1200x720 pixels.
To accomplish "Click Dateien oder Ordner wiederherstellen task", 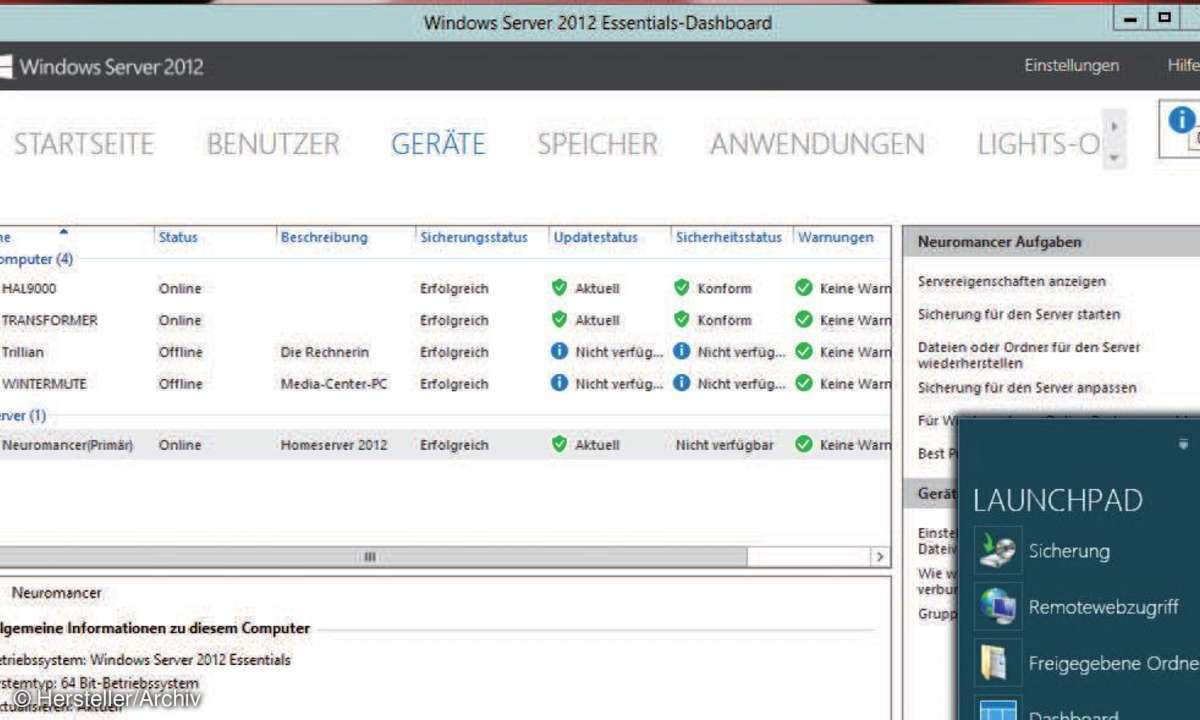I will click(1029, 355).
